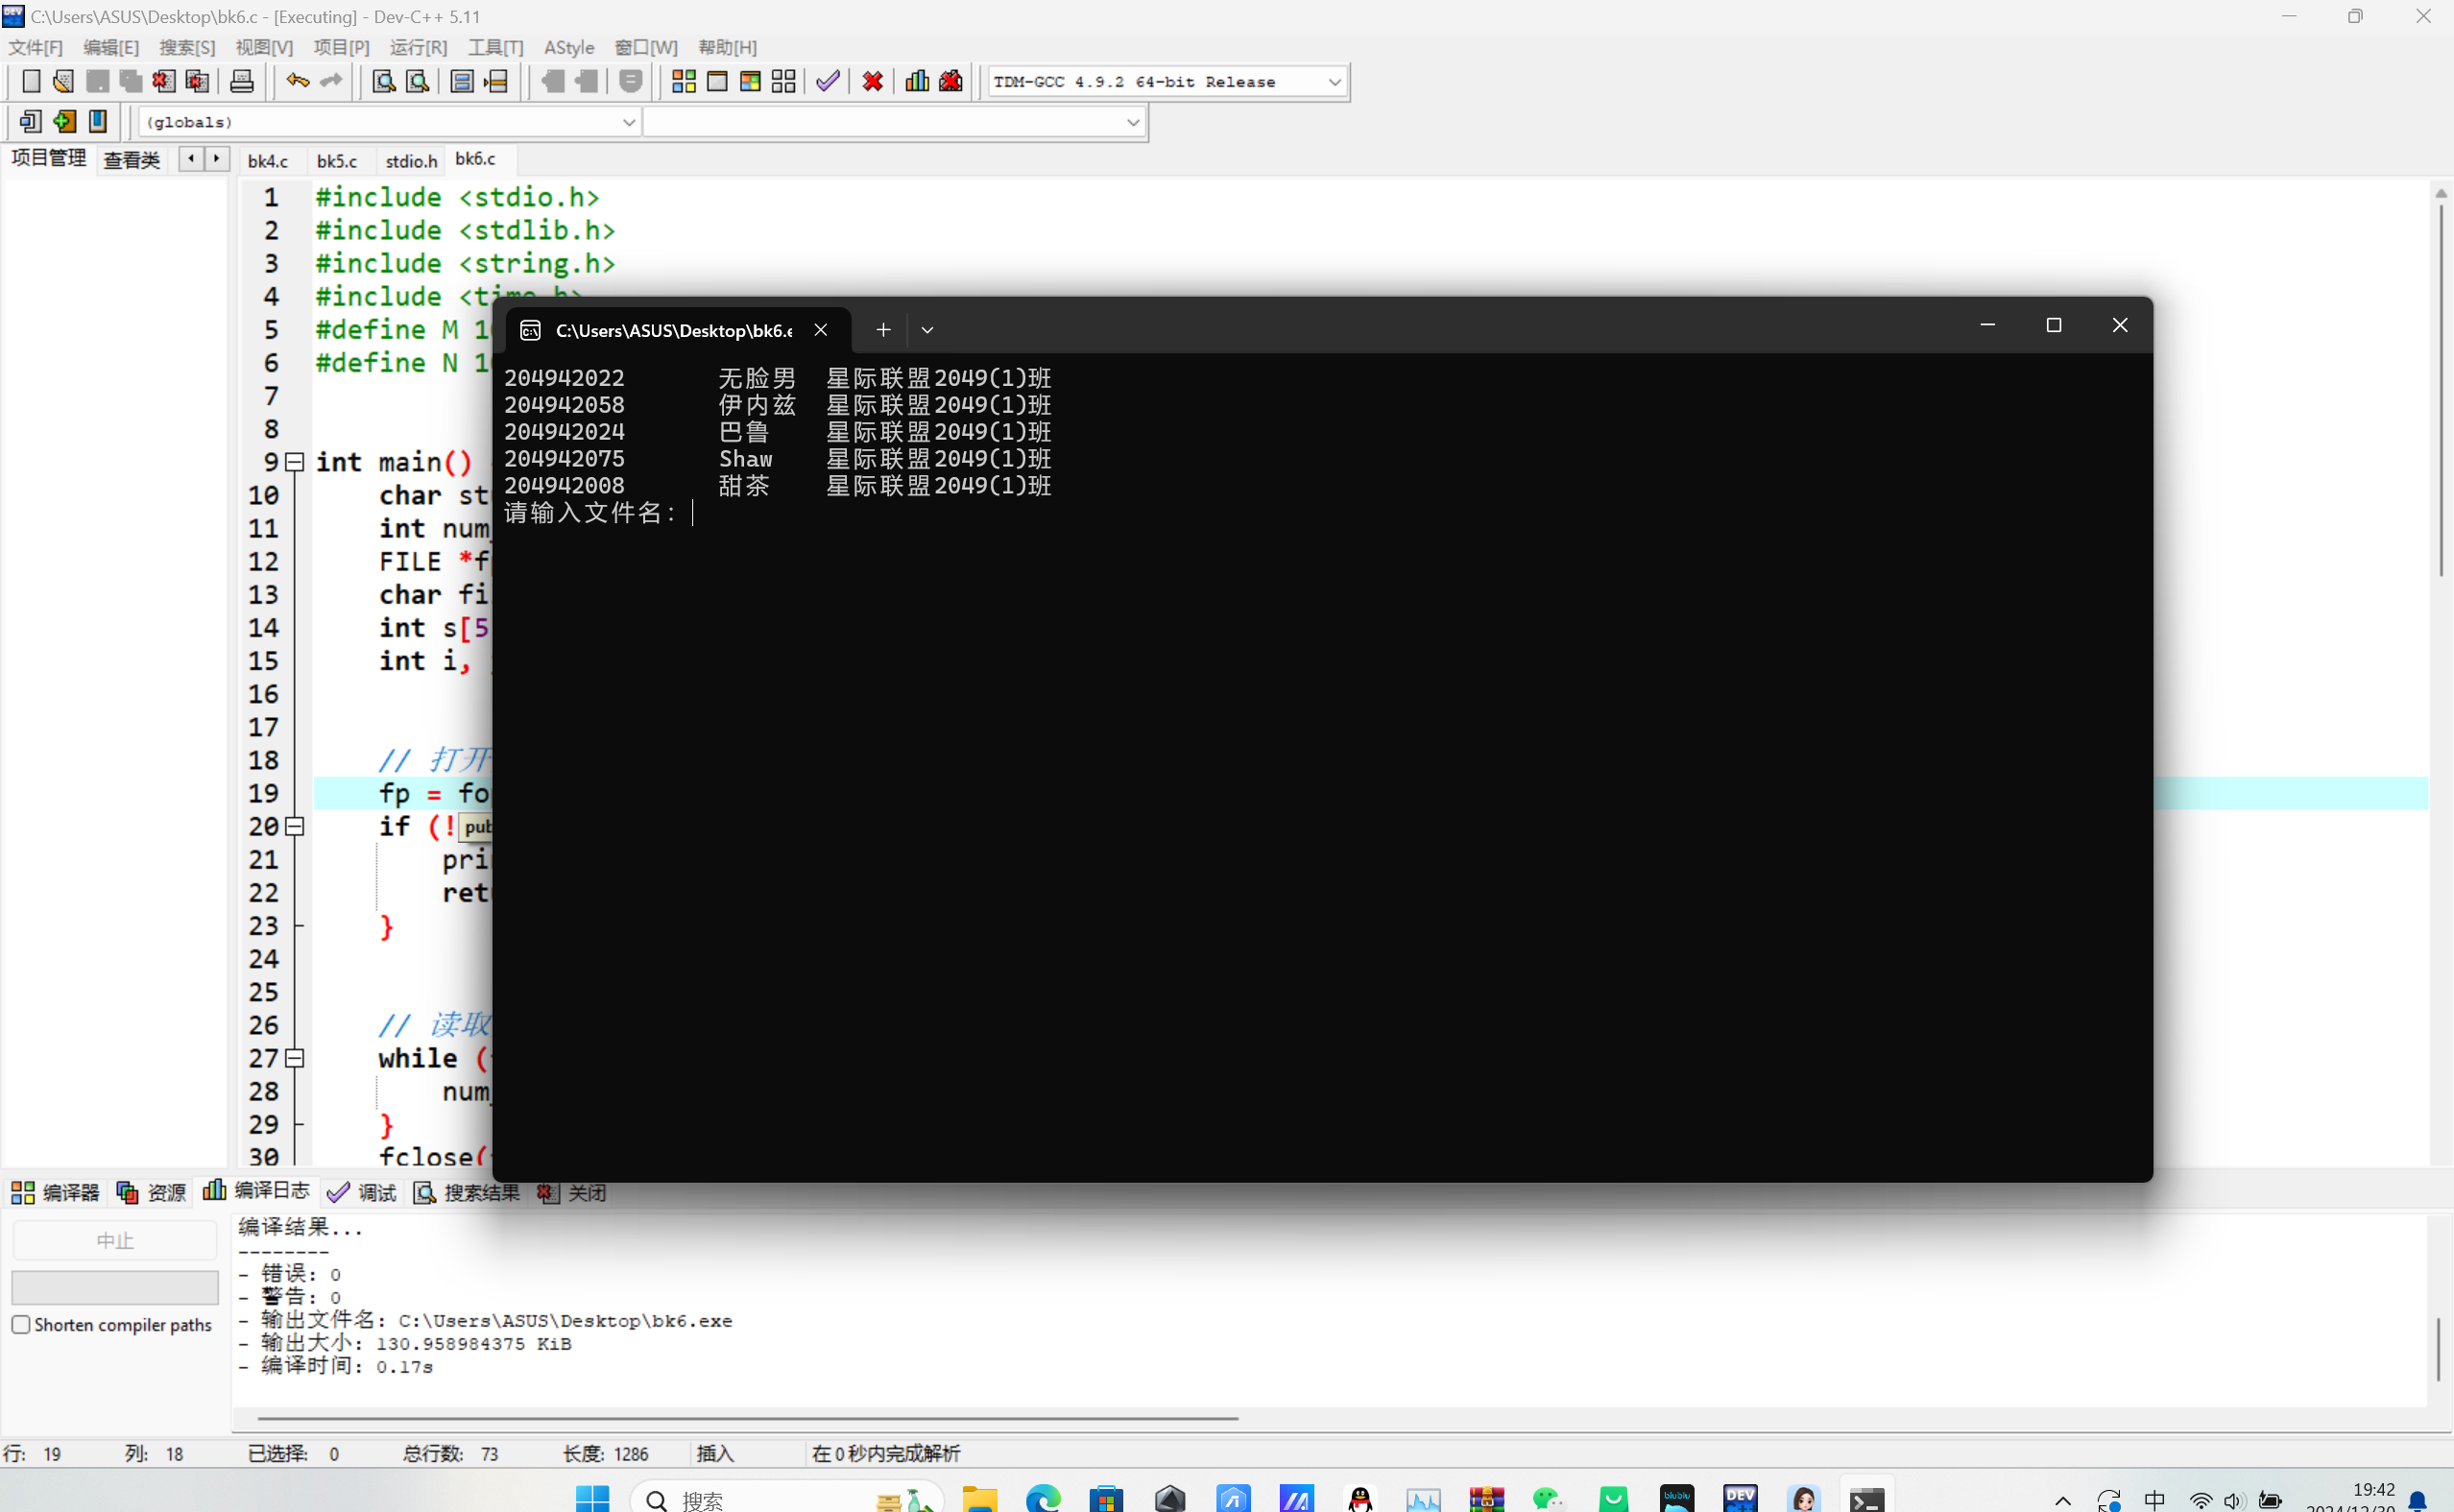
Task: Click the New file toolbar icon
Action: [31, 82]
